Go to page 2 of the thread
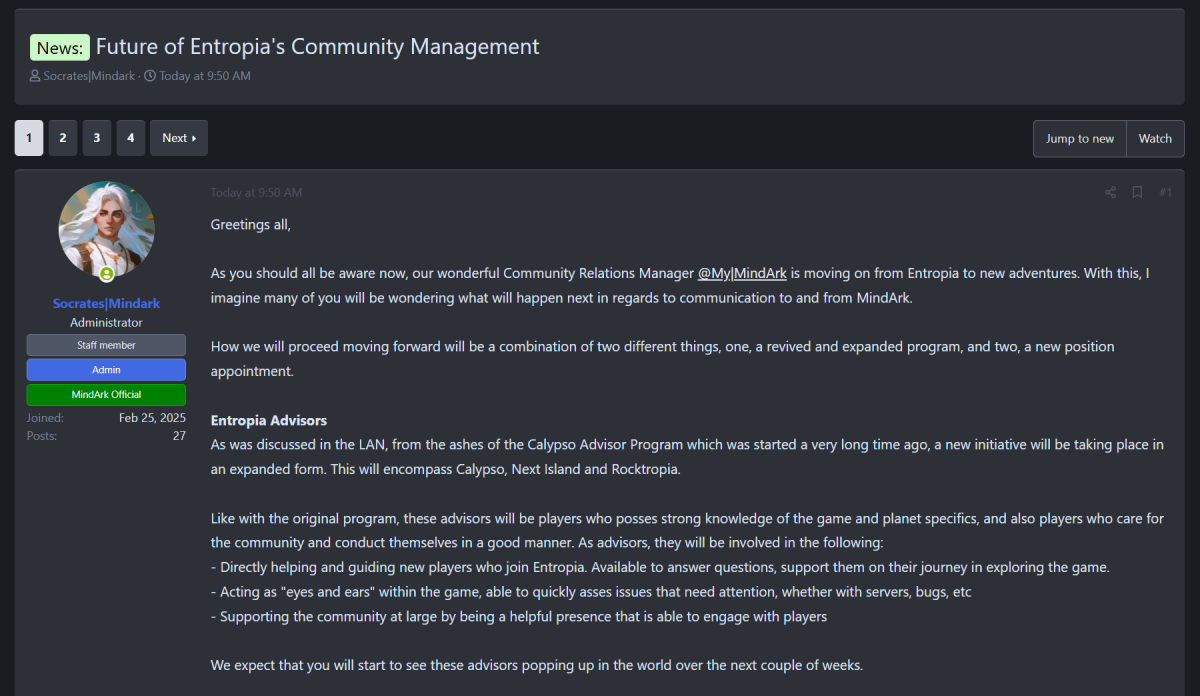 pos(62,138)
